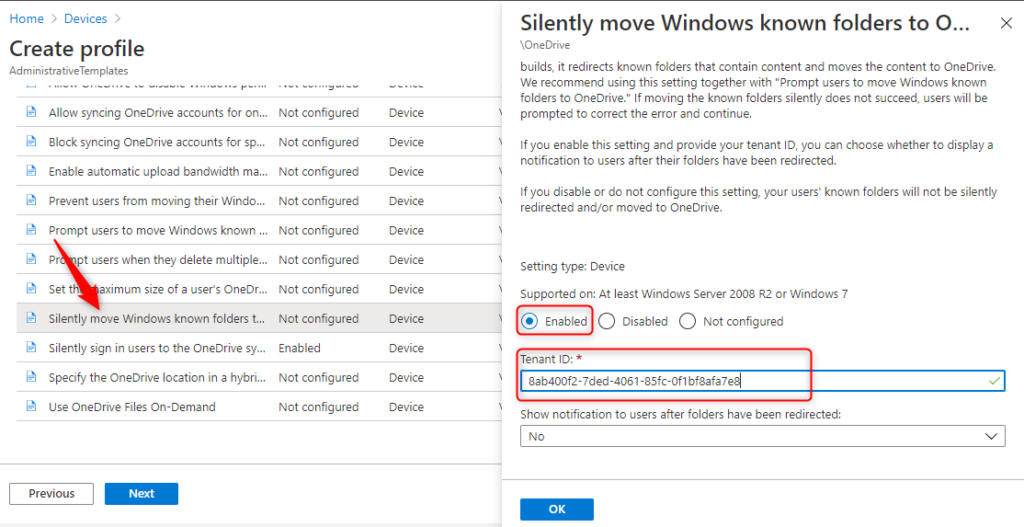This screenshot has width=1024, height=527.
Task: Click the Next button
Action: pyautogui.click(x=141, y=494)
